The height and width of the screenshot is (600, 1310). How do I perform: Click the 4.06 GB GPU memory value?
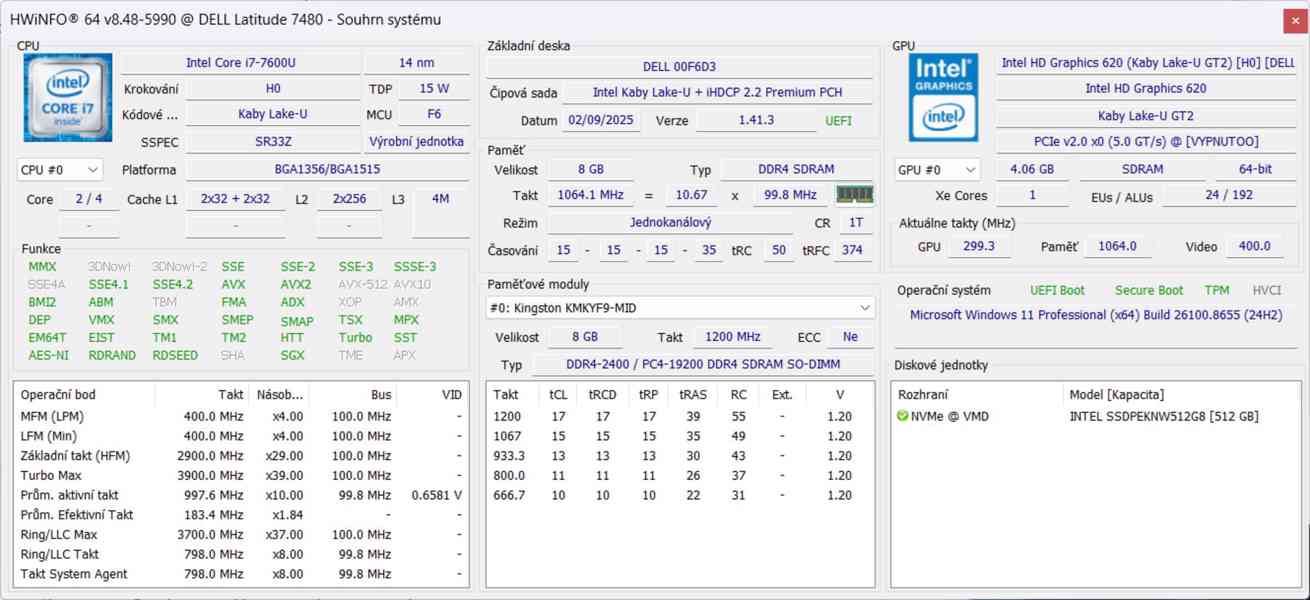click(1032, 169)
